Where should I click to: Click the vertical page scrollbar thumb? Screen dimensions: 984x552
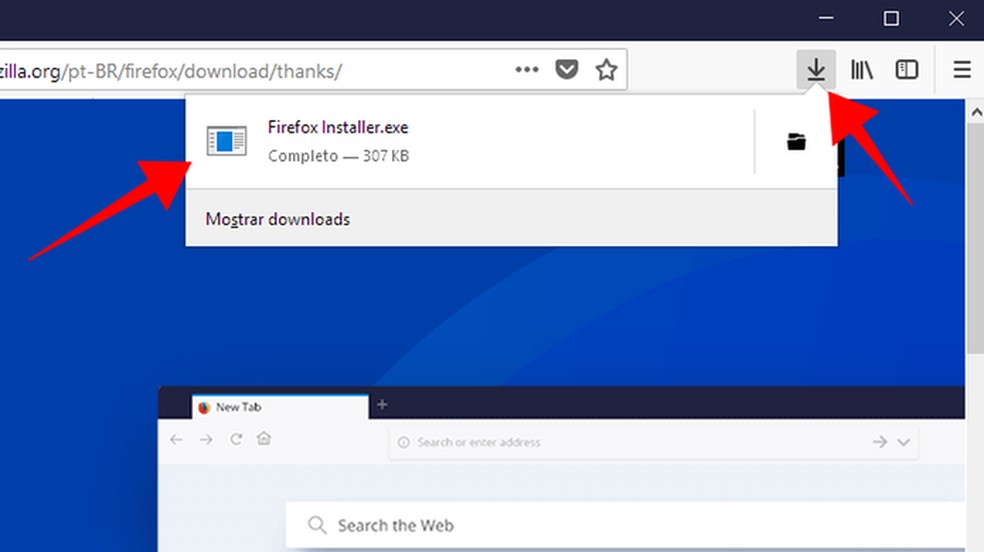pos(975,238)
